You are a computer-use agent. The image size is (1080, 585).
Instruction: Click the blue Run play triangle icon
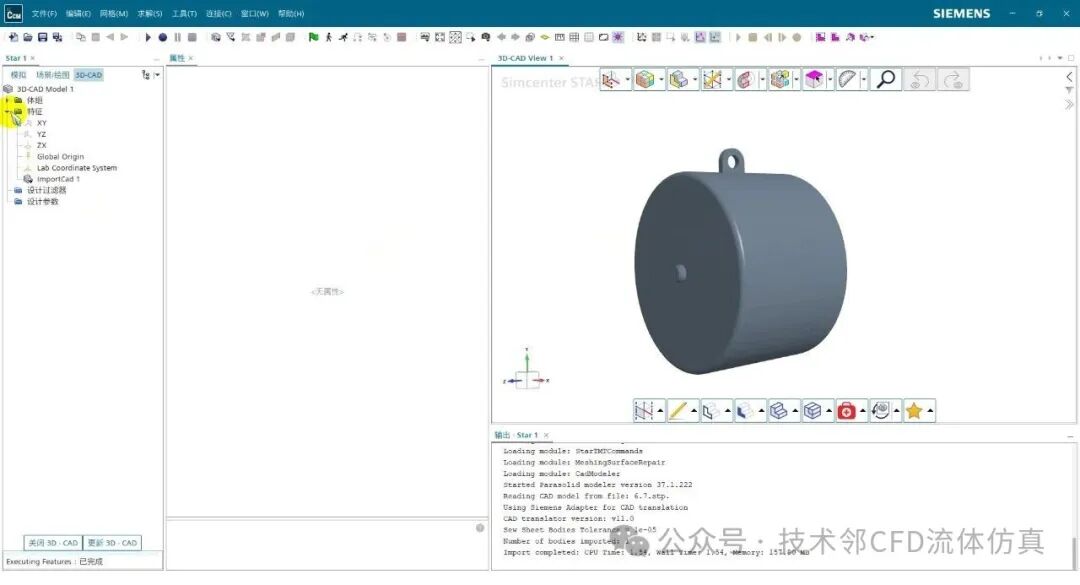(147, 37)
